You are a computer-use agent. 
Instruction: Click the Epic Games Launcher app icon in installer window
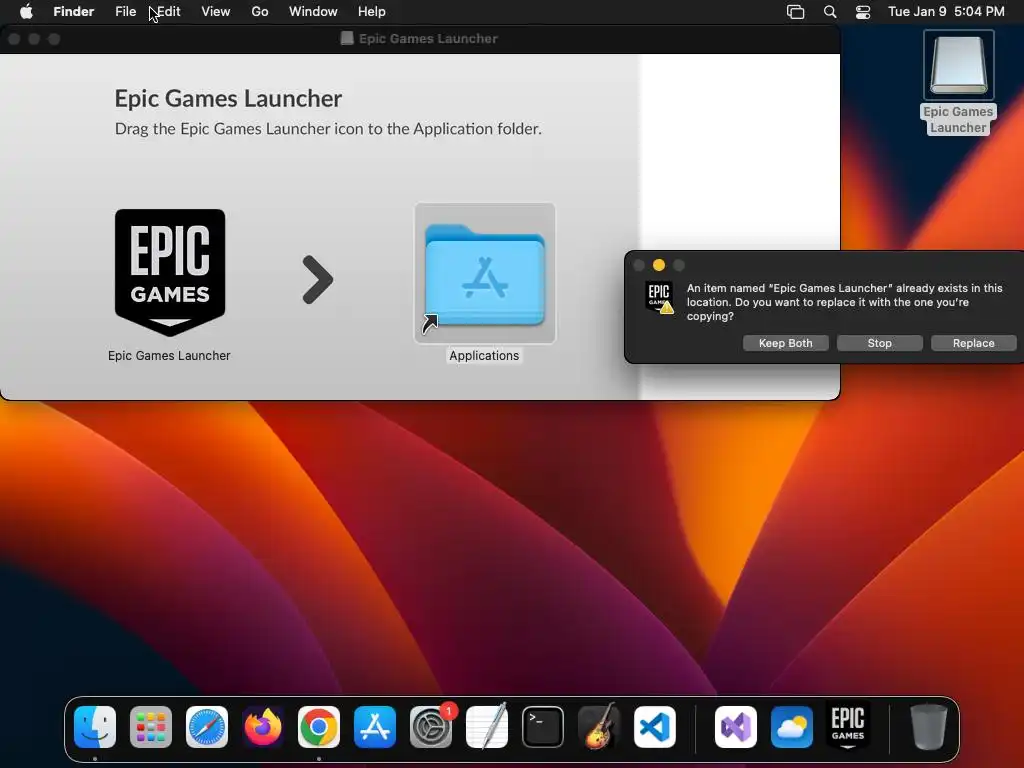point(170,272)
